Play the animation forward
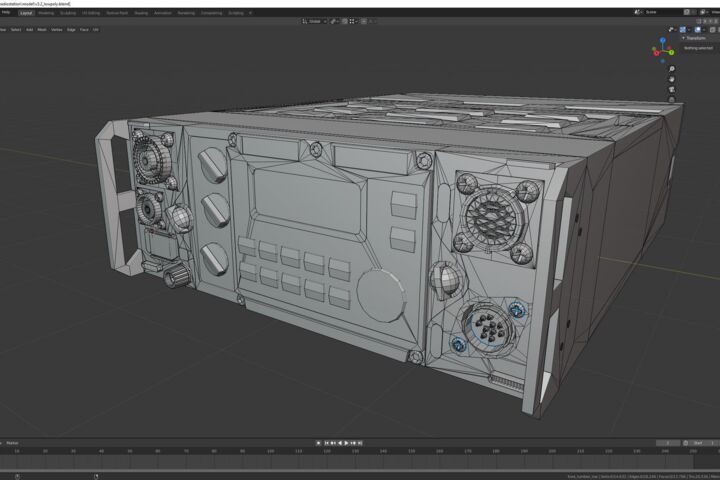 (x=346, y=443)
